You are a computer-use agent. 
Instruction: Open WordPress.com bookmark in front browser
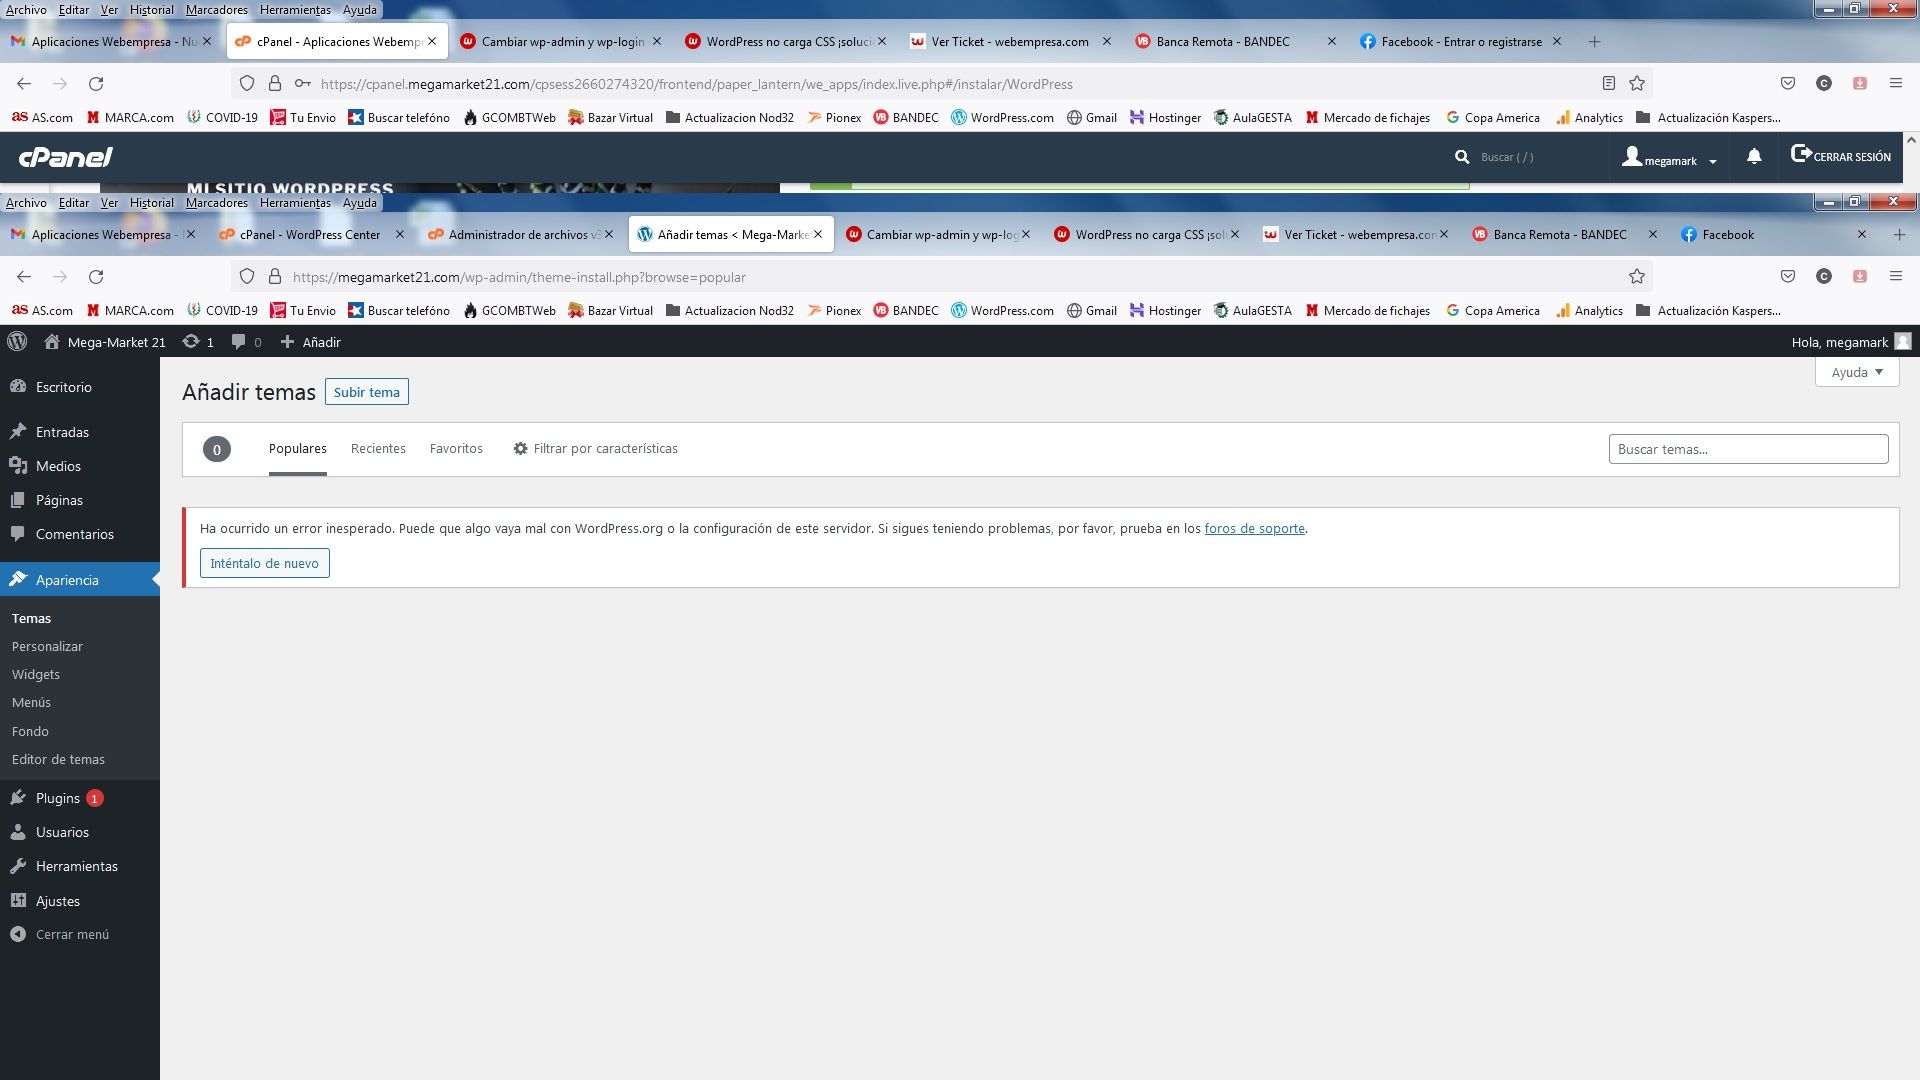(1002, 311)
